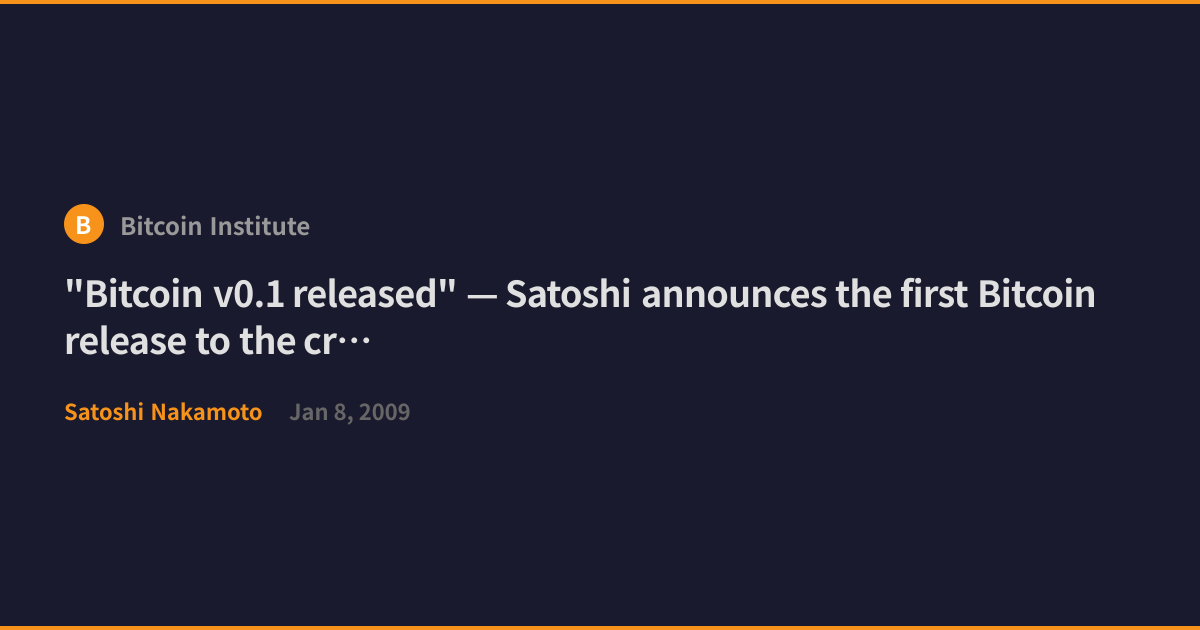Open the "Bitcoin v0.1 released" quoted headline
1200x630 pixels.
[x=261, y=295]
